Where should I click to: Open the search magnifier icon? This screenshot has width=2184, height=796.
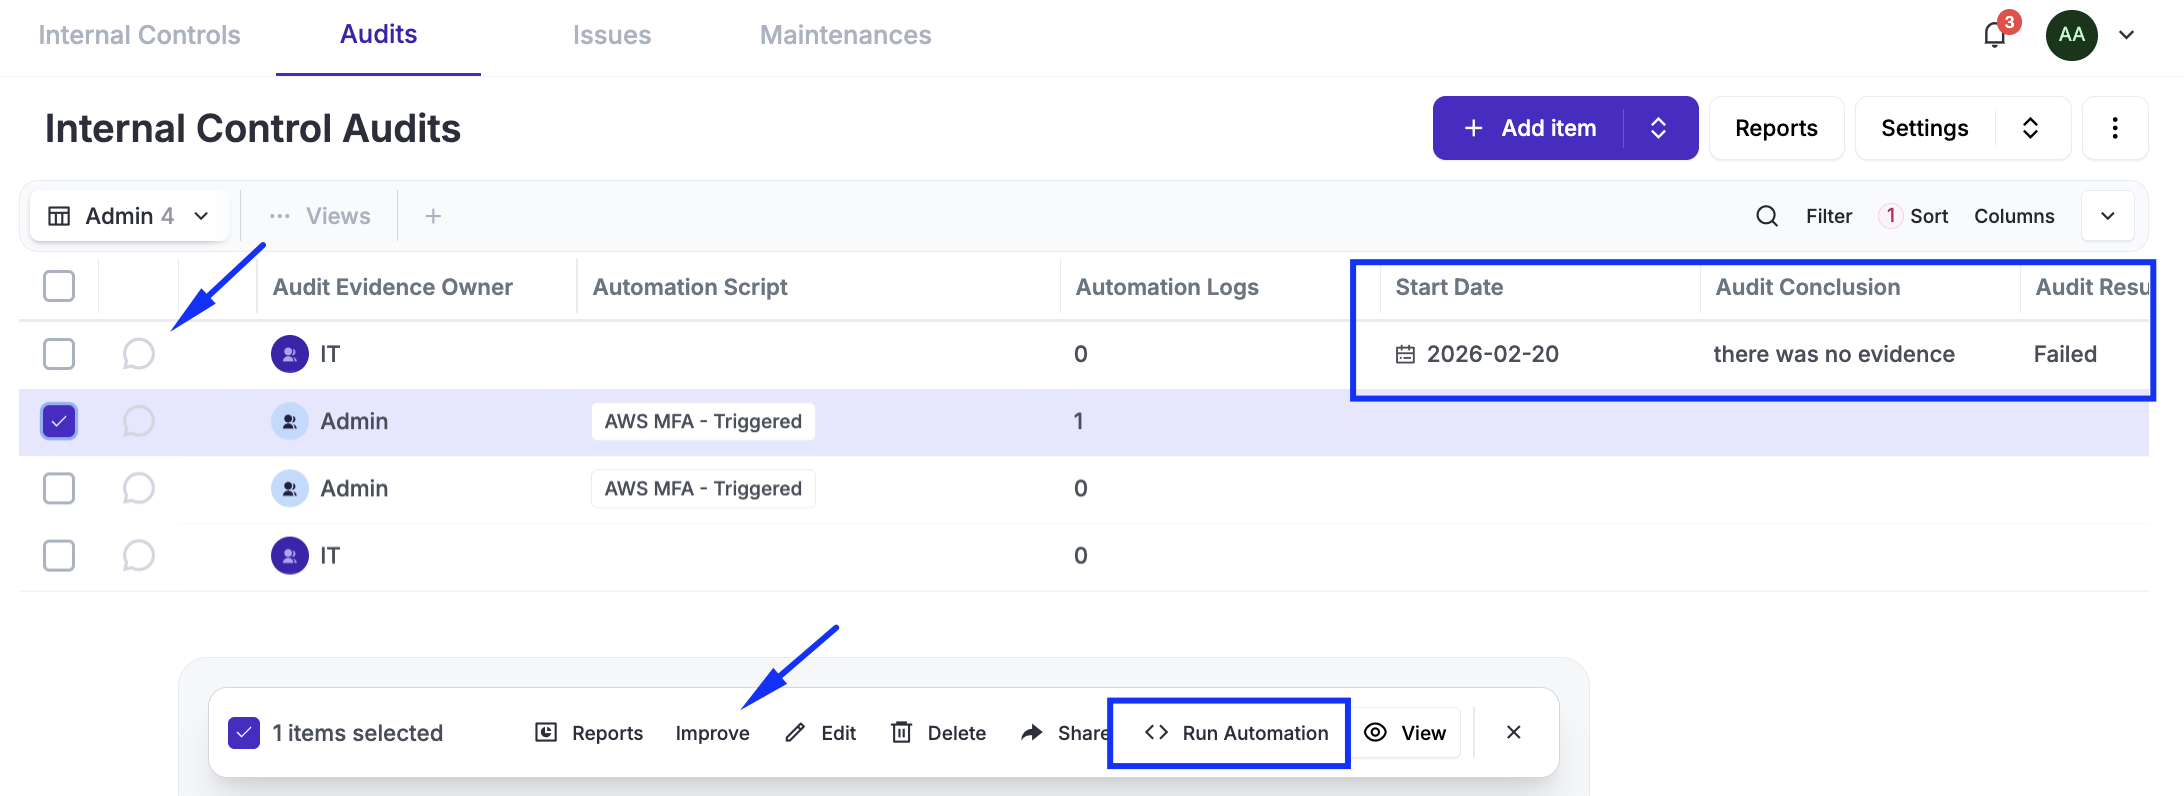[1767, 216]
